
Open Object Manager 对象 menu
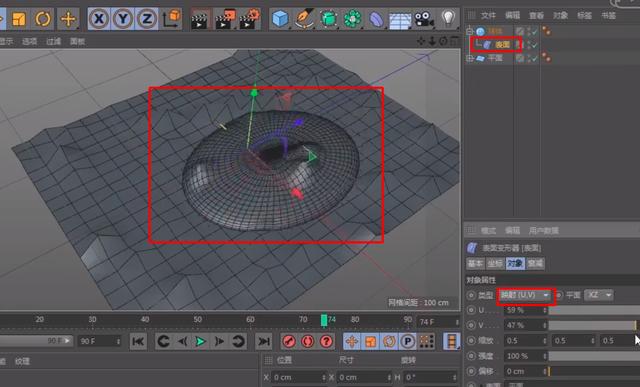click(560, 16)
